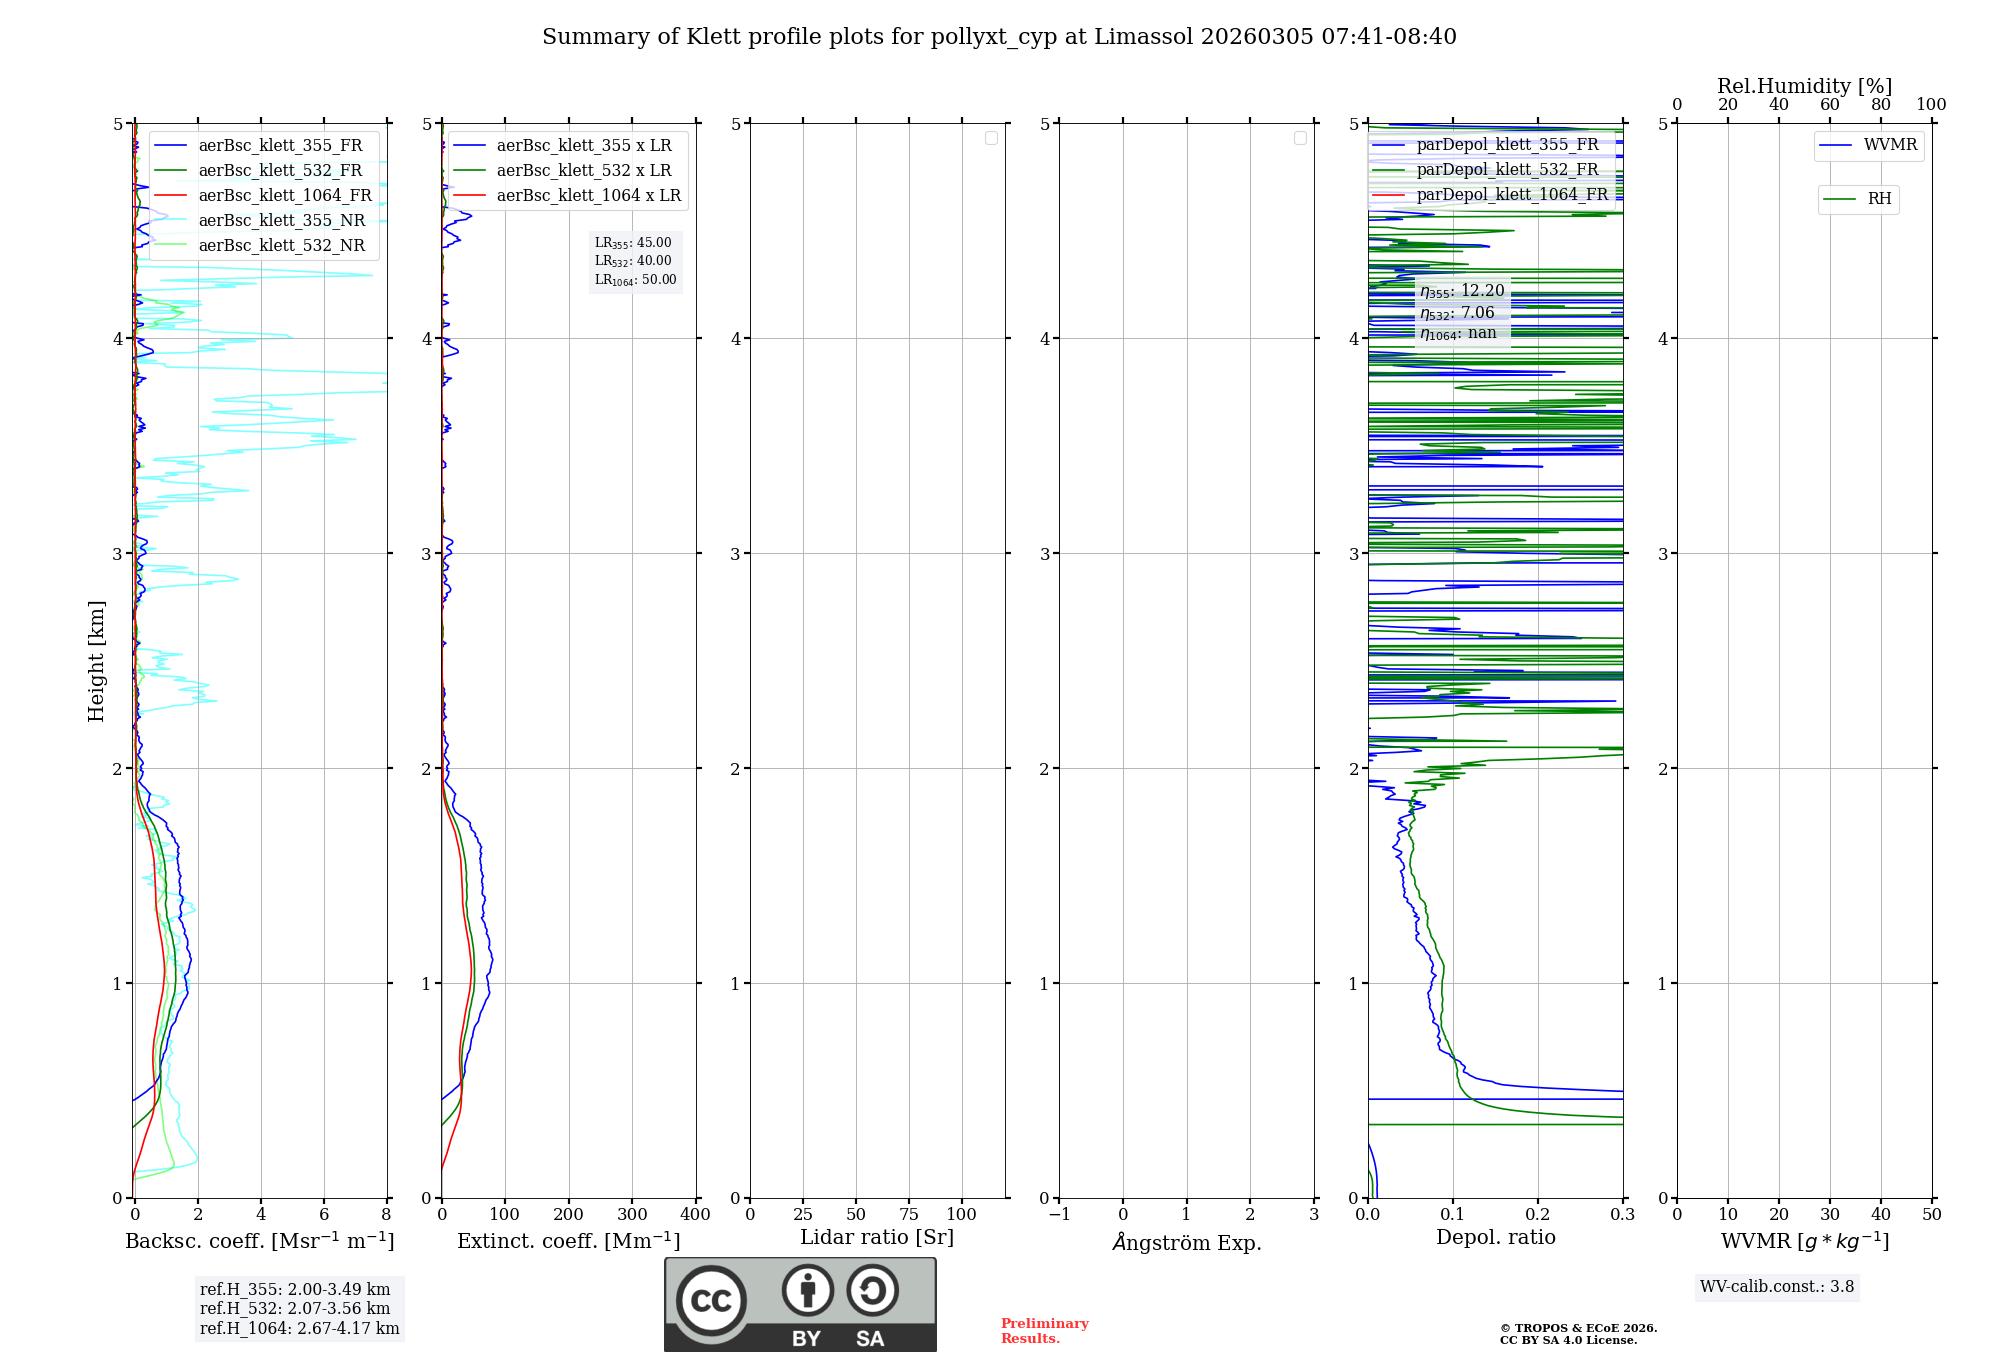The height and width of the screenshot is (1360, 2000).
Task: Click the Rel.Humidity [%] top axis label
Action: (1804, 86)
